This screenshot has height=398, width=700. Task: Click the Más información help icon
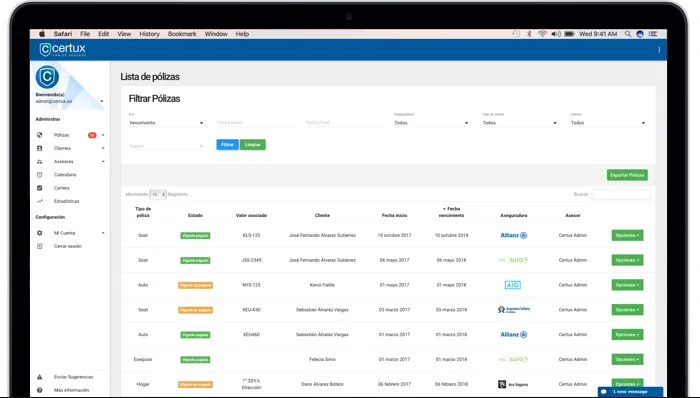pos(40,390)
